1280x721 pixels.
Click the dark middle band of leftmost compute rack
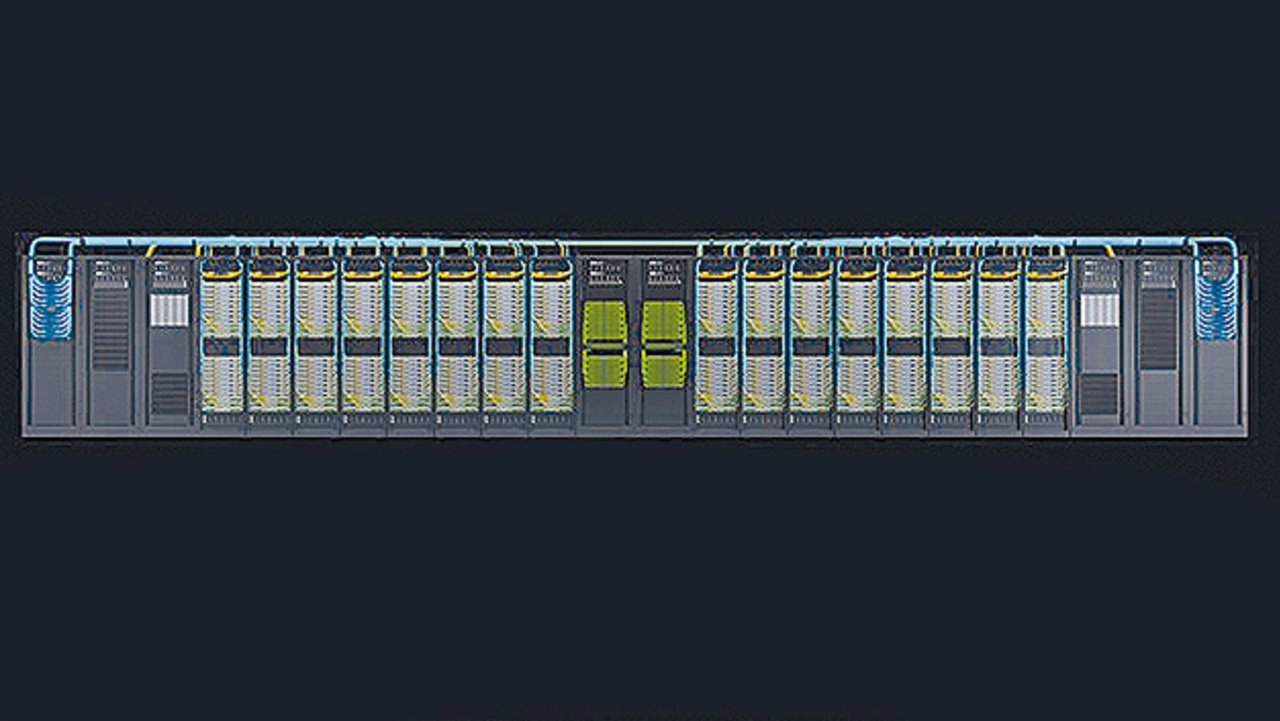coord(221,346)
